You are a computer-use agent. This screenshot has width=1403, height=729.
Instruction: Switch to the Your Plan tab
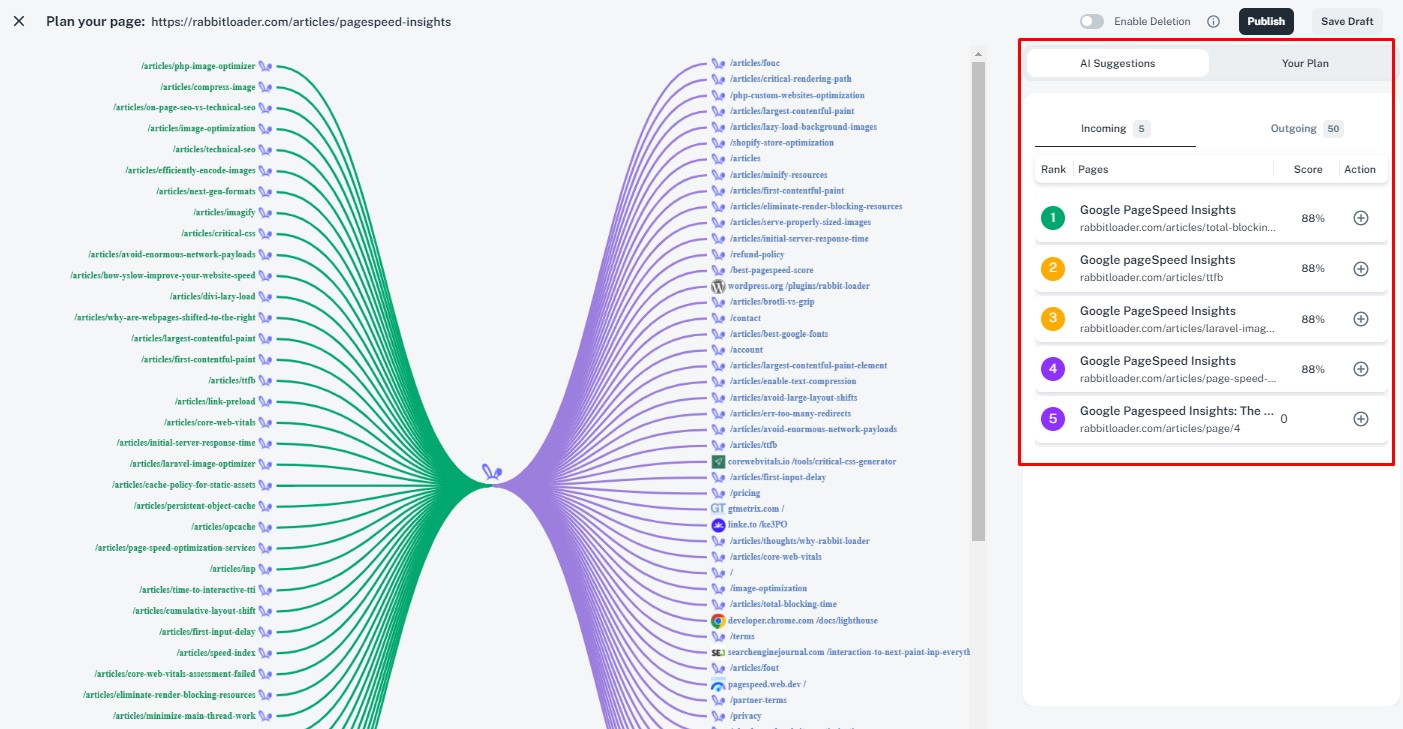[x=1305, y=63]
